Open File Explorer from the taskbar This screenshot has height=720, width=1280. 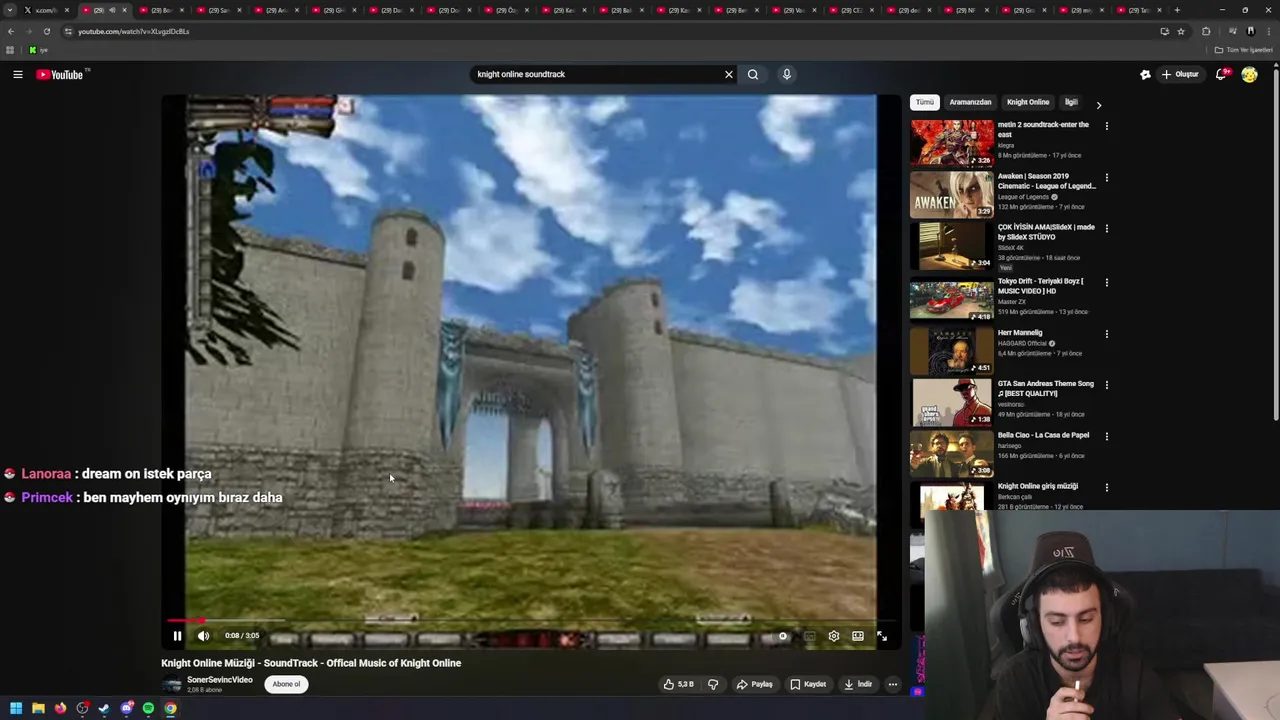coord(38,708)
